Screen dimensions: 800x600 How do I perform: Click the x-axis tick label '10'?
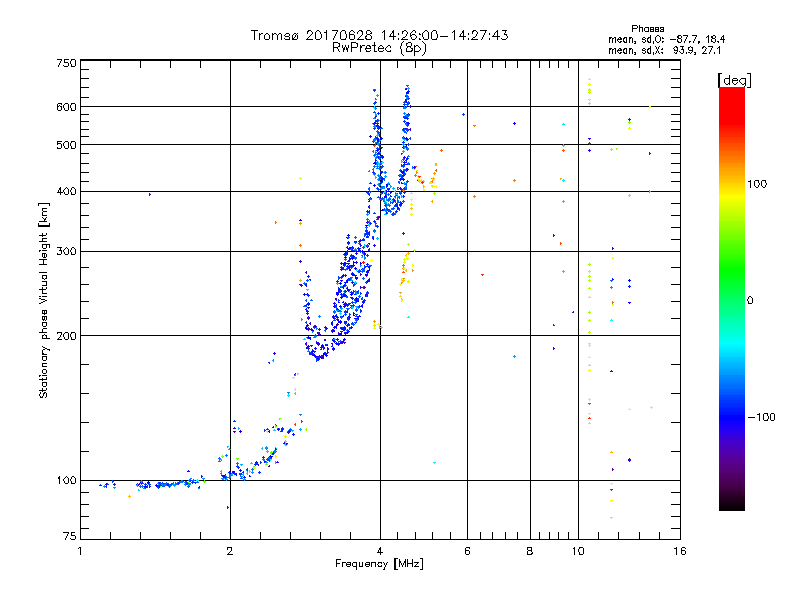coord(578,551)
